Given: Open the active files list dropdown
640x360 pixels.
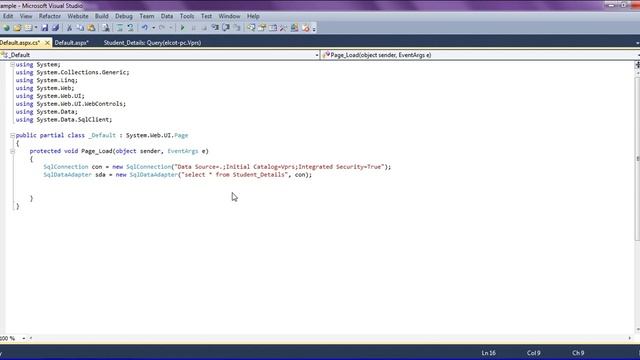Looking at the screenshot, I should point(637,43).
